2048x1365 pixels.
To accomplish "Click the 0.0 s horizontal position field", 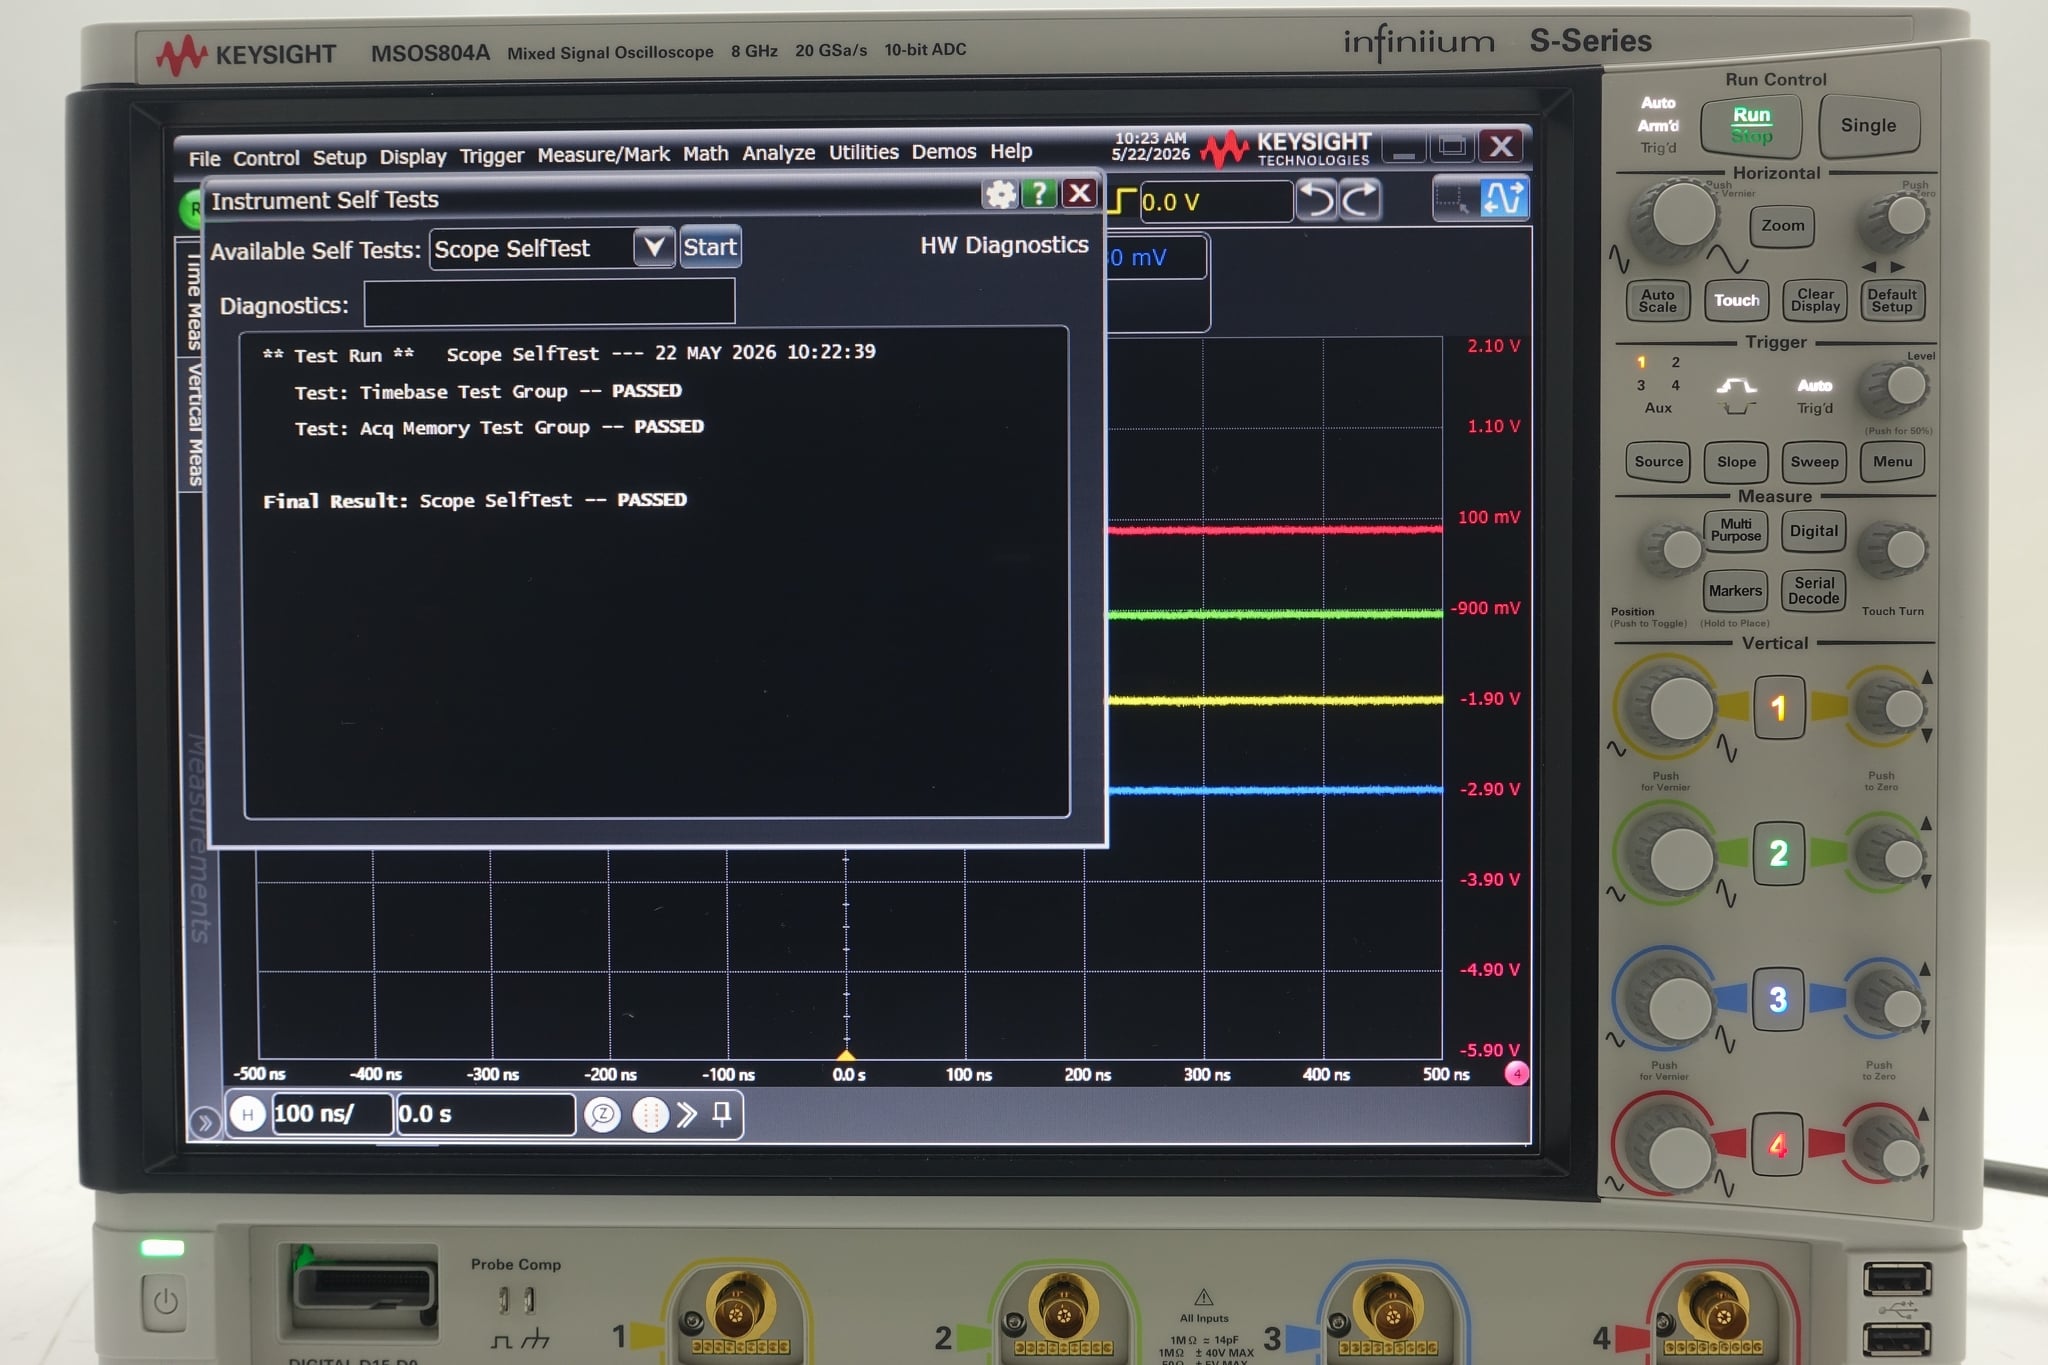I will [485, 1114].
